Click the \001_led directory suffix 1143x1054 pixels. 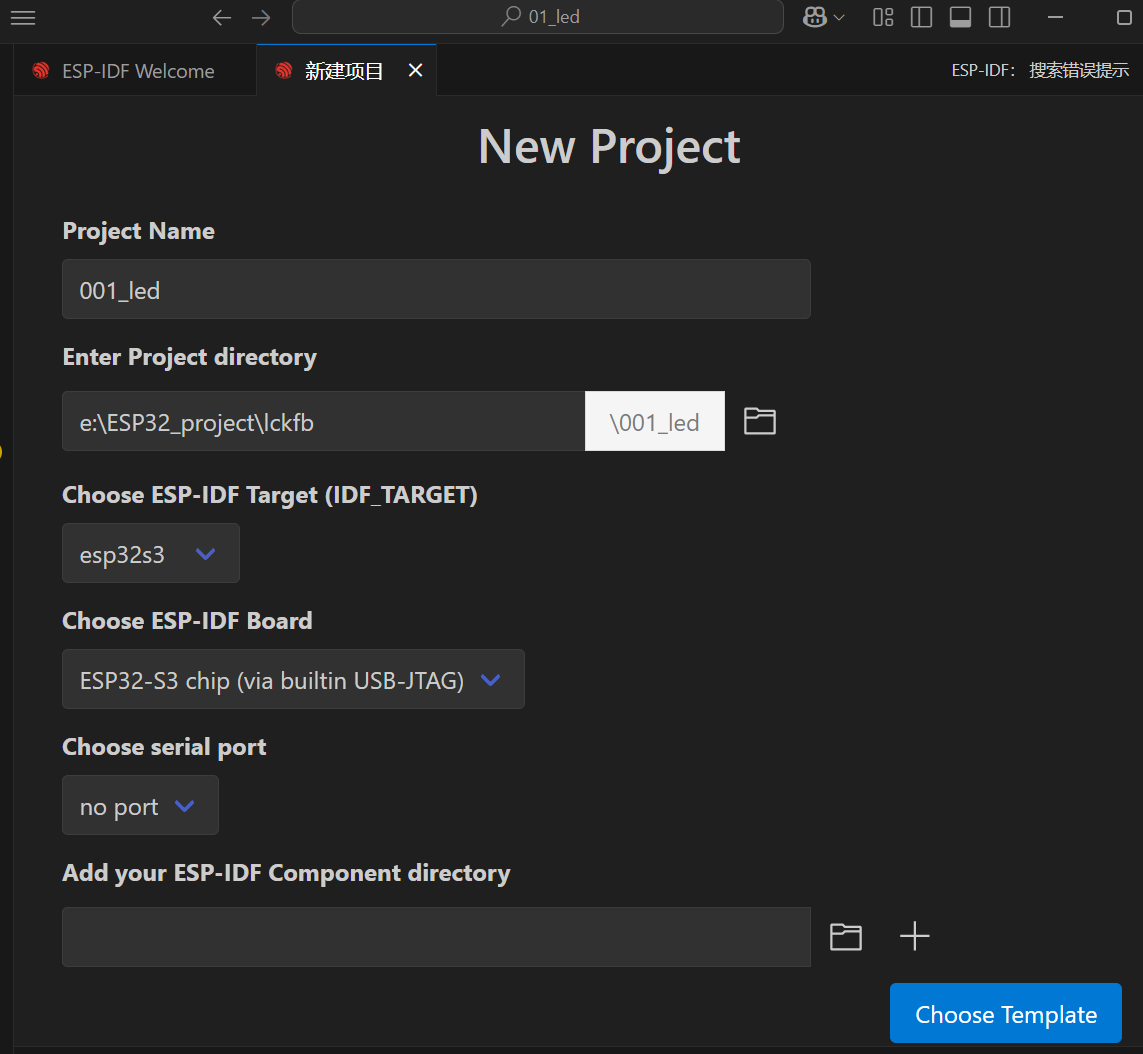click(x=655, y=421)
